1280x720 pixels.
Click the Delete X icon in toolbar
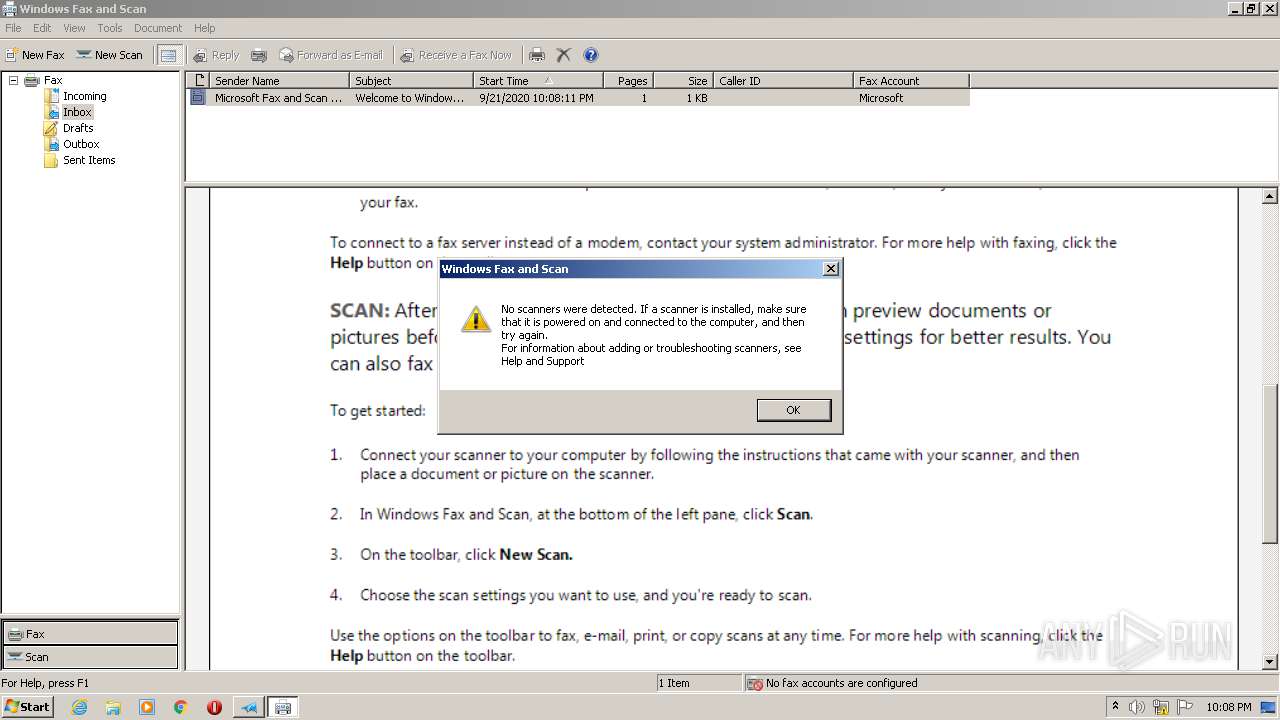pyautogui.click(x=564, y=55)
